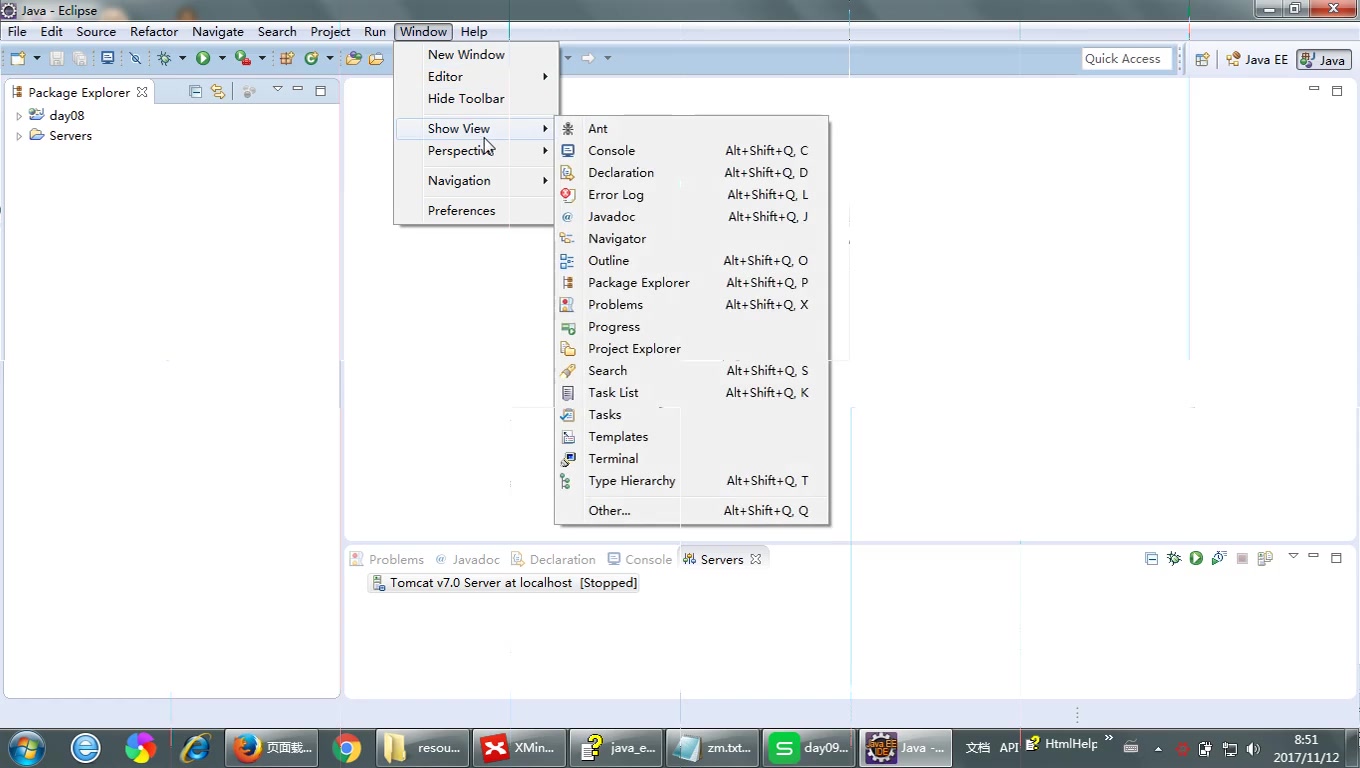Click the Run Last Tool red-toolbox icon
Image resolution: width=1360 pixels, height=768 pixels.
pos(242,59)
